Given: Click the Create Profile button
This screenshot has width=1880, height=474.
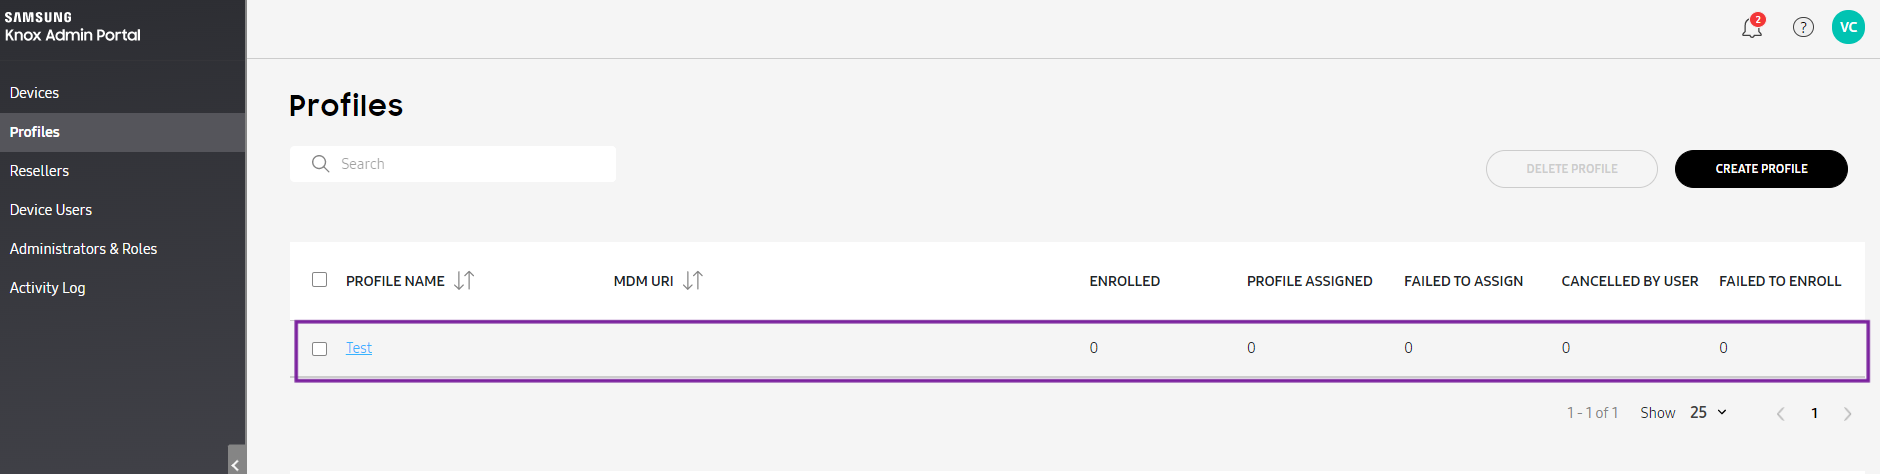Looking at the screenshot, I should tap(1761, 169).
